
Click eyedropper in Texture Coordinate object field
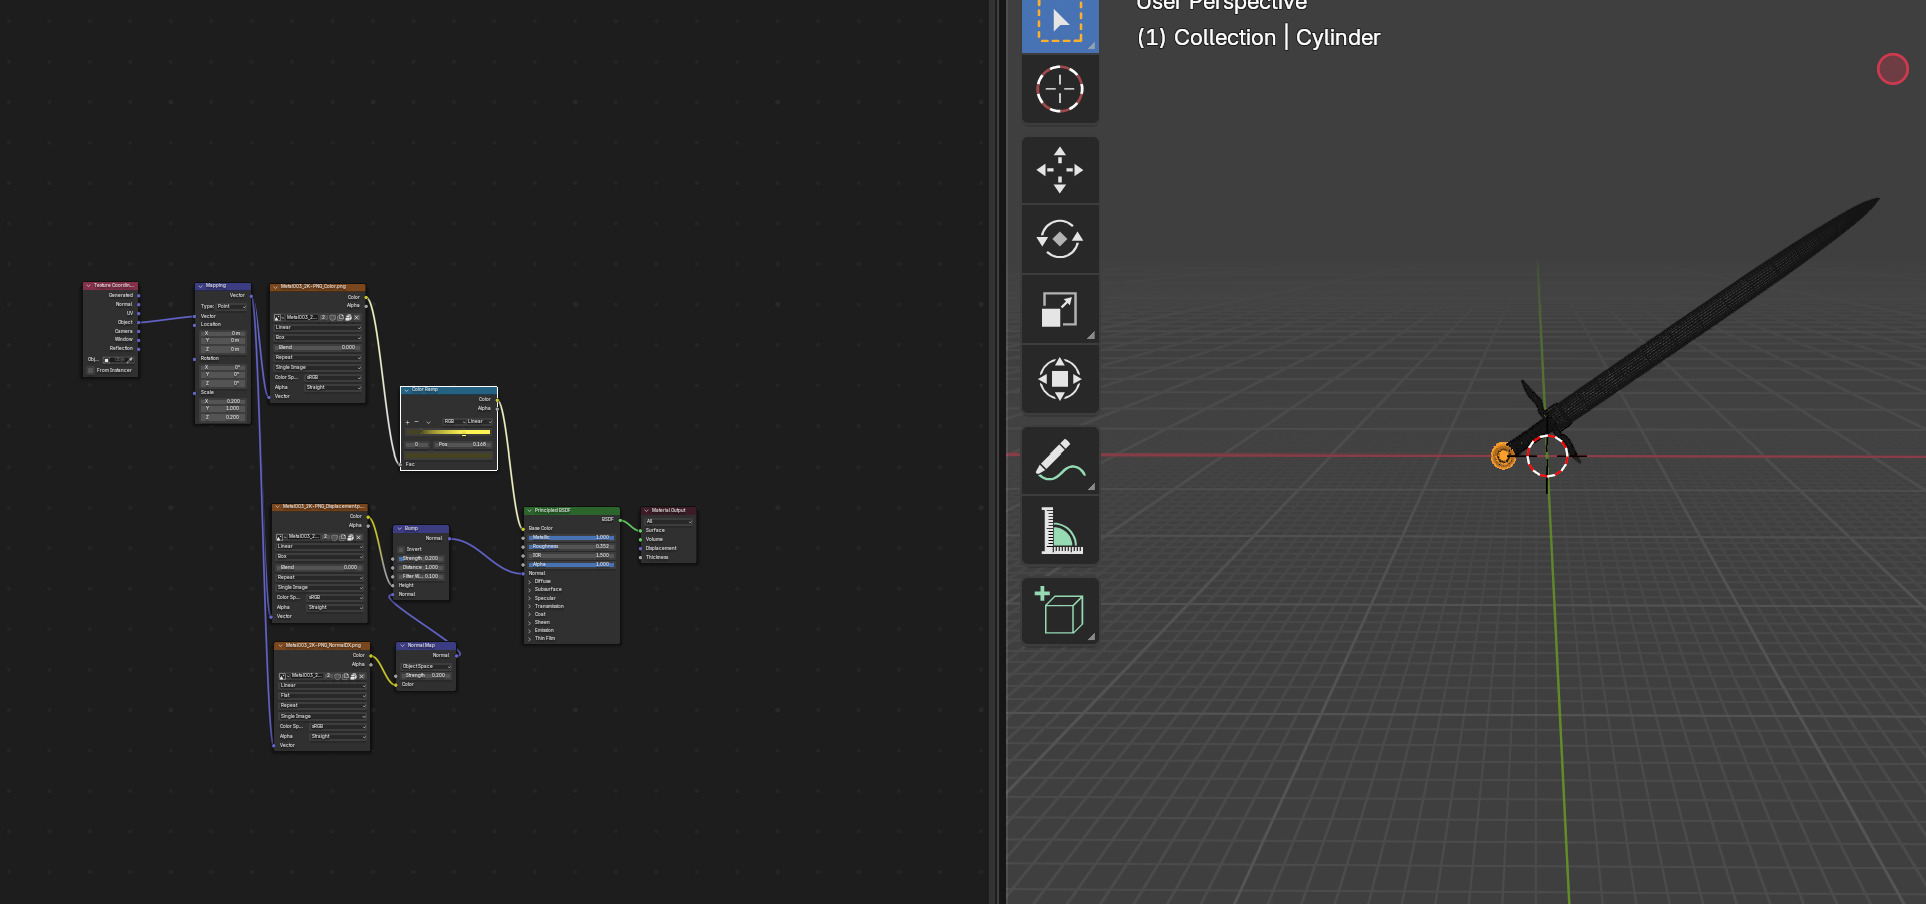[x=130, y=360]
